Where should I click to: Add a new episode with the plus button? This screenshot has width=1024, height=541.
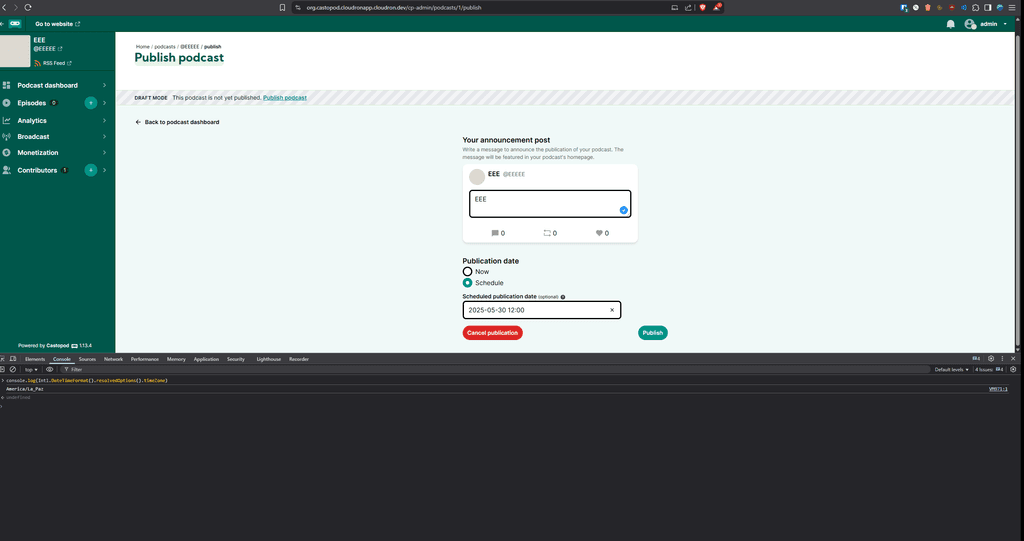pyautogui.click(x=91, y=103)
